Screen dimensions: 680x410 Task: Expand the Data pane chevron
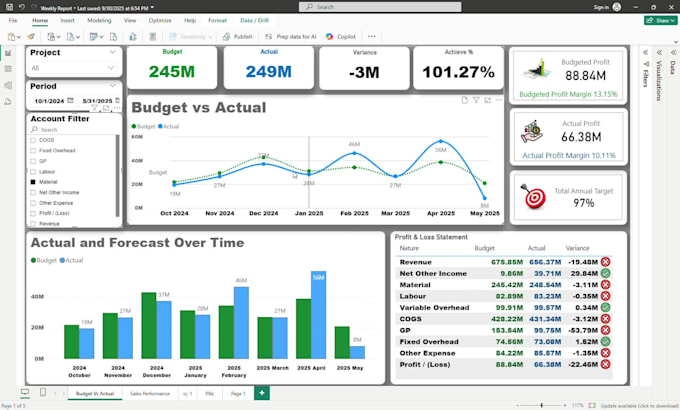click(673, 52)
